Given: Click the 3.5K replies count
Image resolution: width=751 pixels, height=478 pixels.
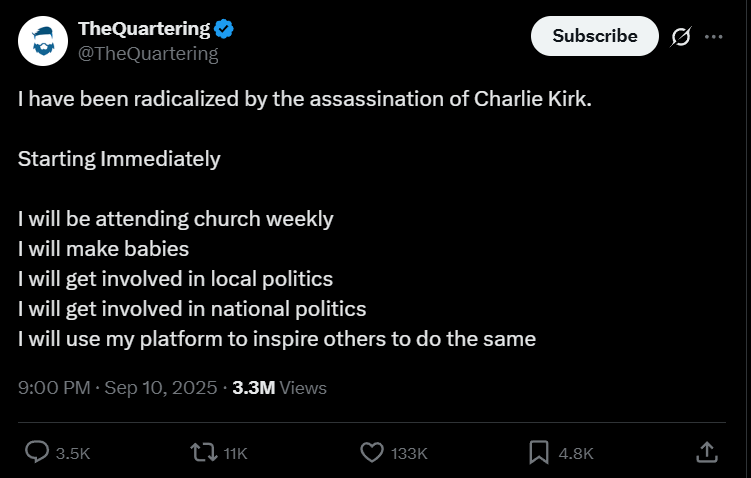Looking at the screenshot, I should coord(73,454).
